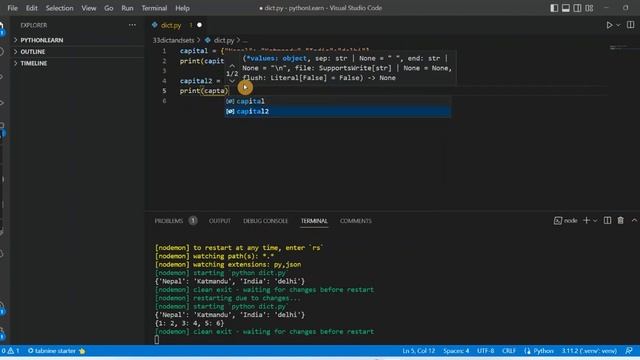Open the Terminal menu
Image resolution: width=640 pixels, height=360 pixels.
coord(154,8)
